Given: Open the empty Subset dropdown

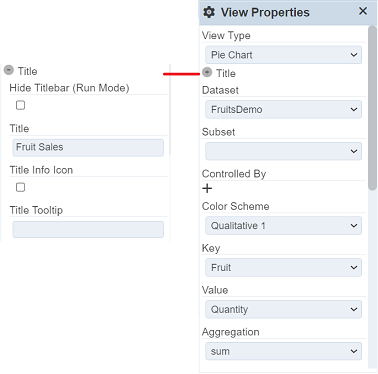Looking at the screenshot, I should pos(283,151).
